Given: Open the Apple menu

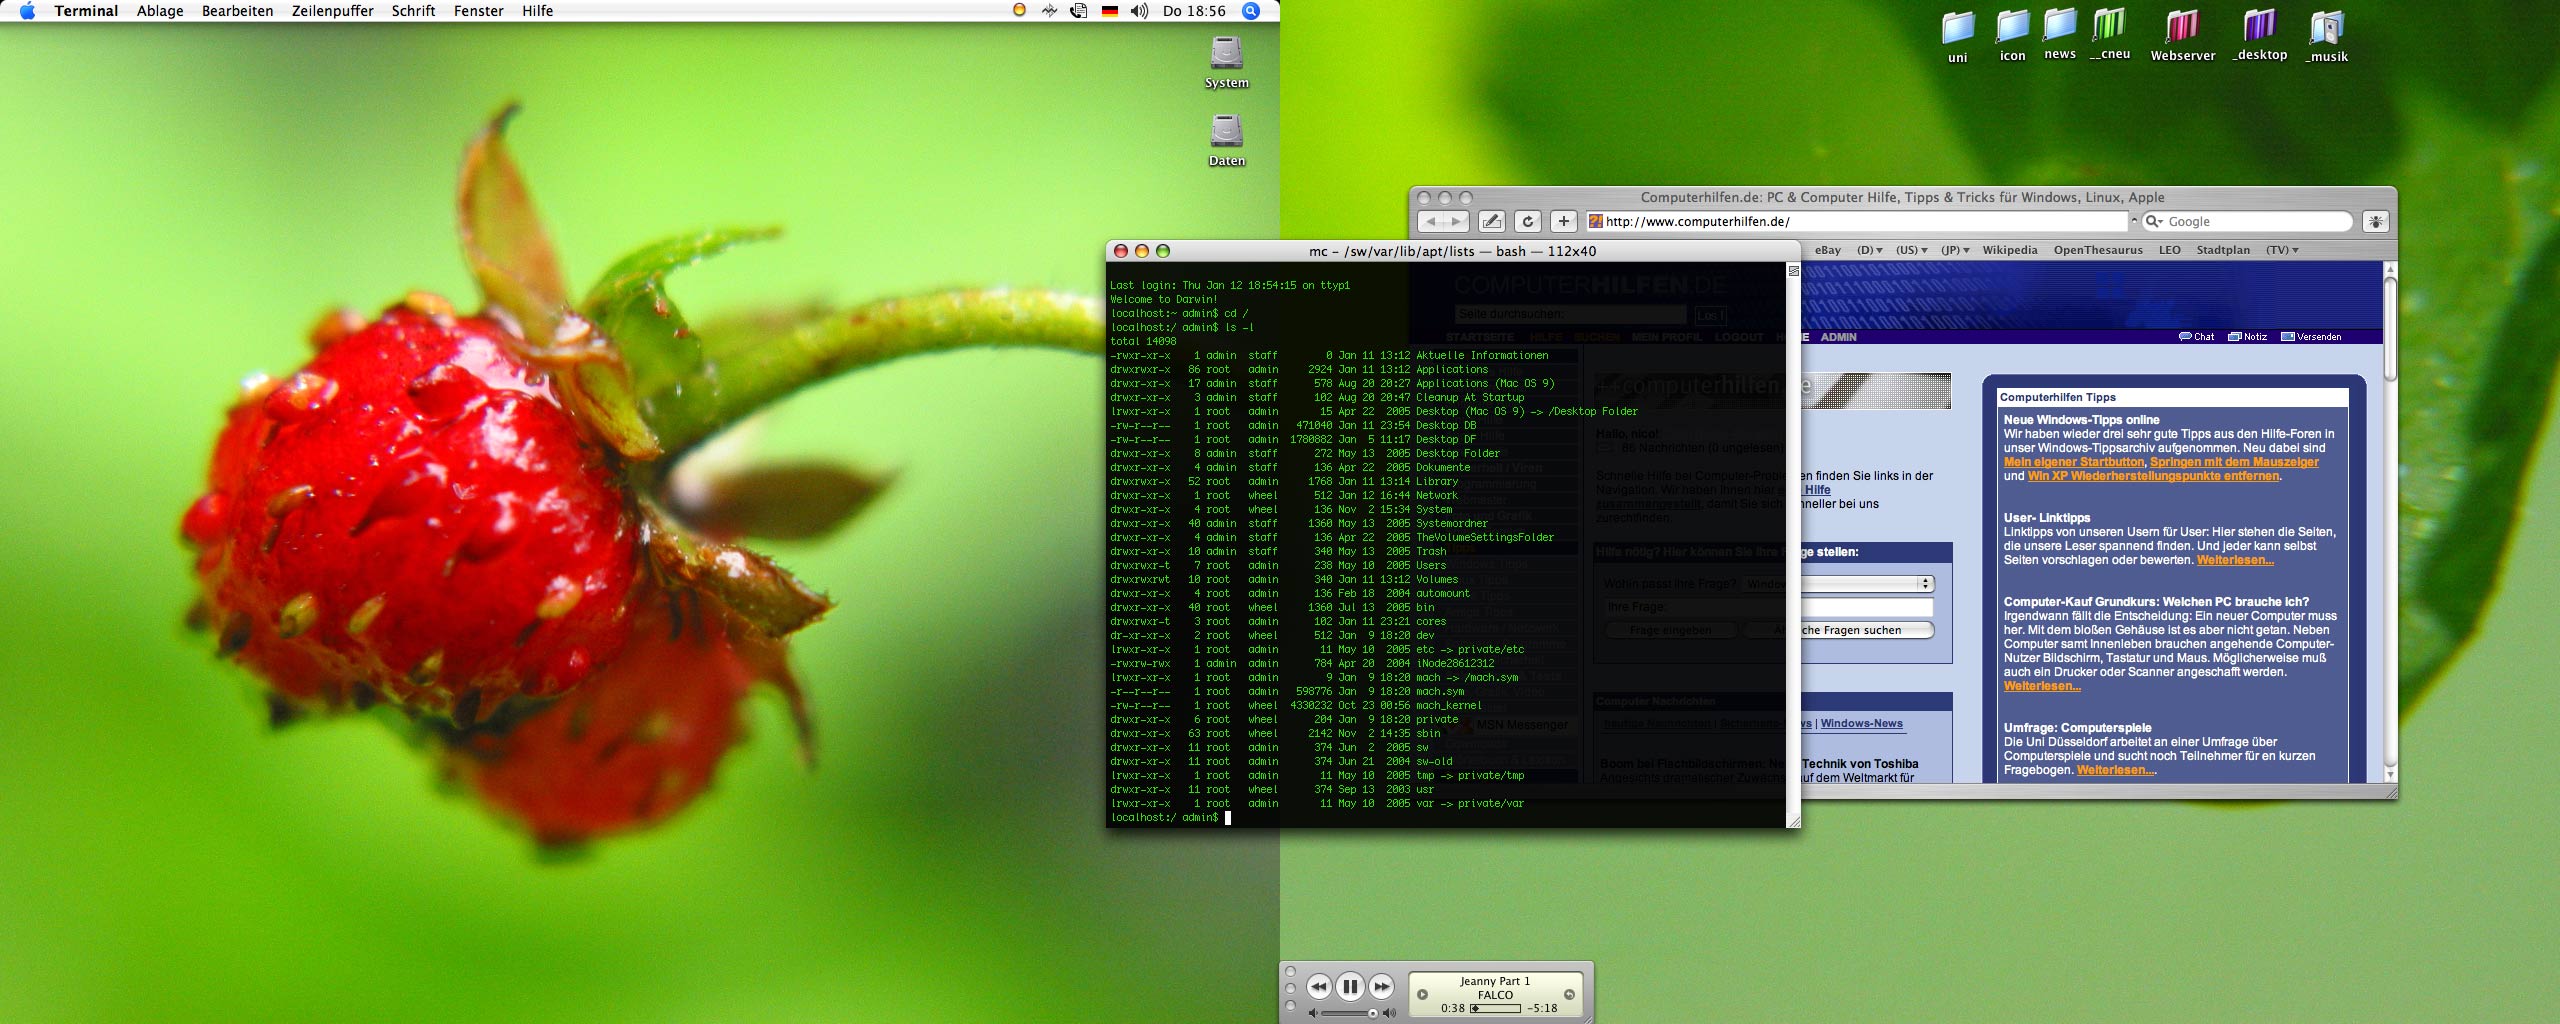Looking at the screenshot, I should tap(27, 11).
